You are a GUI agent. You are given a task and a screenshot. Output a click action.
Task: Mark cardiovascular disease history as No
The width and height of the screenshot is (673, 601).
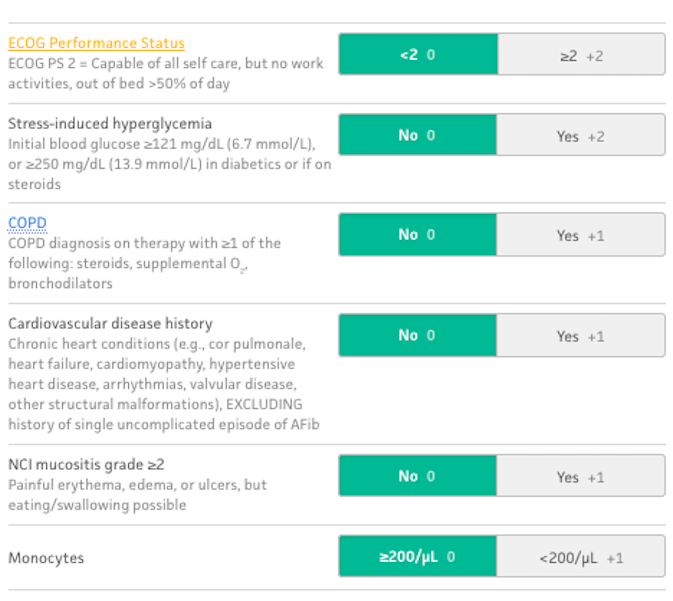[418, 335]
